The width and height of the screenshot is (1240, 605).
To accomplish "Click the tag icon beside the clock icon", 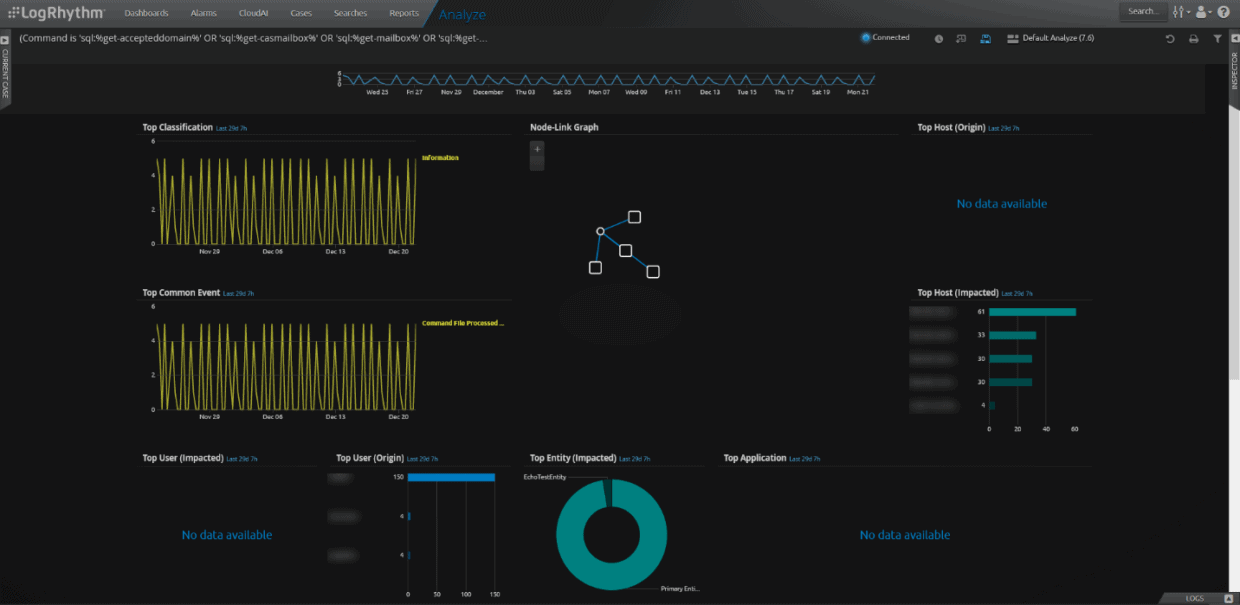I will tap(961, 37).
